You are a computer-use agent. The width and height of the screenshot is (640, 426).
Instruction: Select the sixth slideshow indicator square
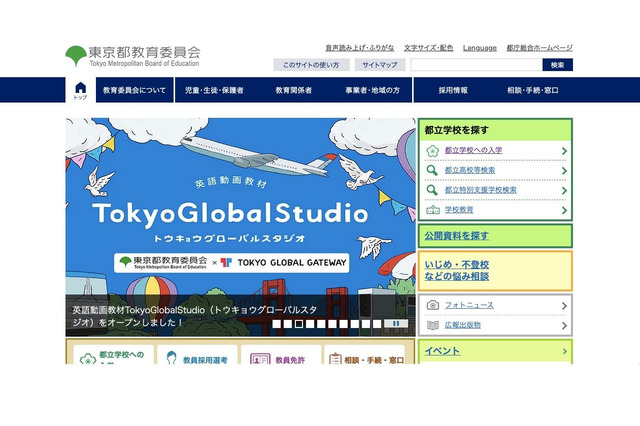[x=332, y=324]
